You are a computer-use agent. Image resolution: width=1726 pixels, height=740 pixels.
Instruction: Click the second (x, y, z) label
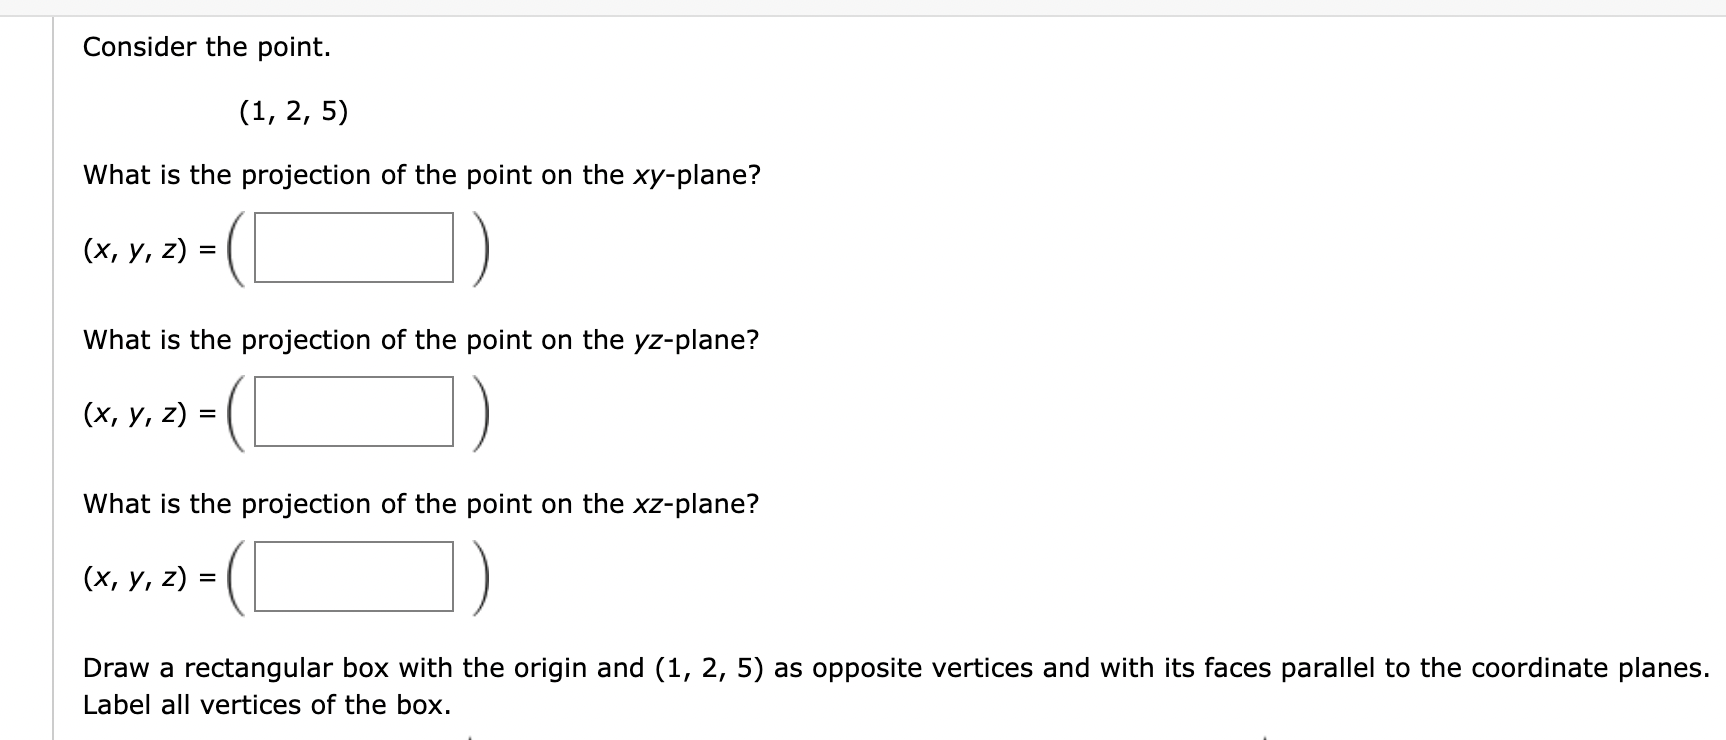click(x=135, y=413)
